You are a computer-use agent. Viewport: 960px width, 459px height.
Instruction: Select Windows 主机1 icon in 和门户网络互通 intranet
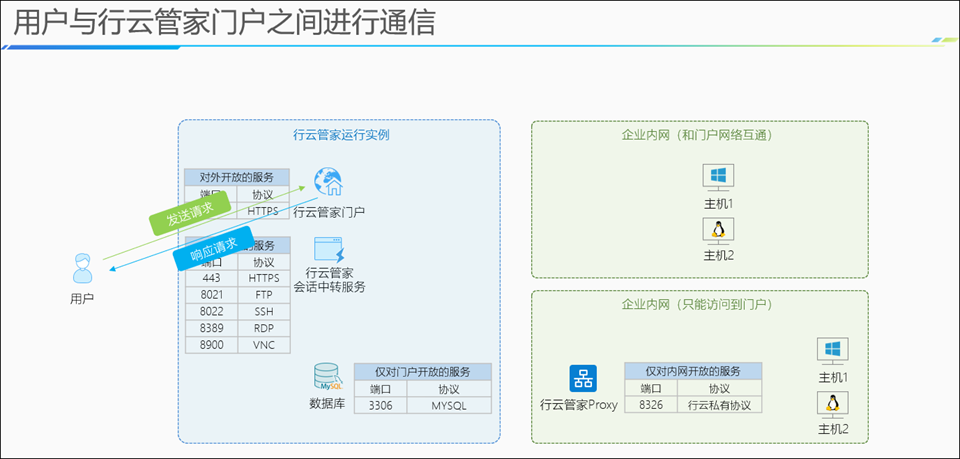point(717,177)
